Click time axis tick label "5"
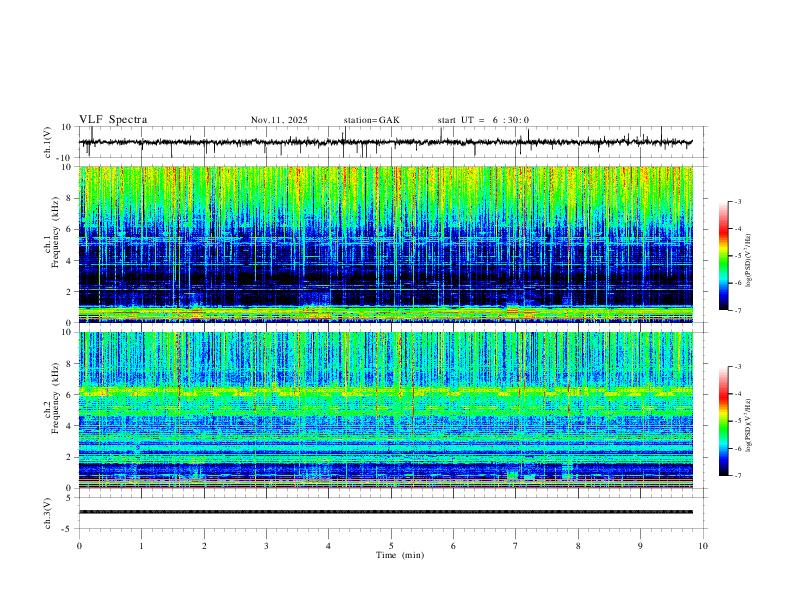792x612 pixels. pos(391,546)
